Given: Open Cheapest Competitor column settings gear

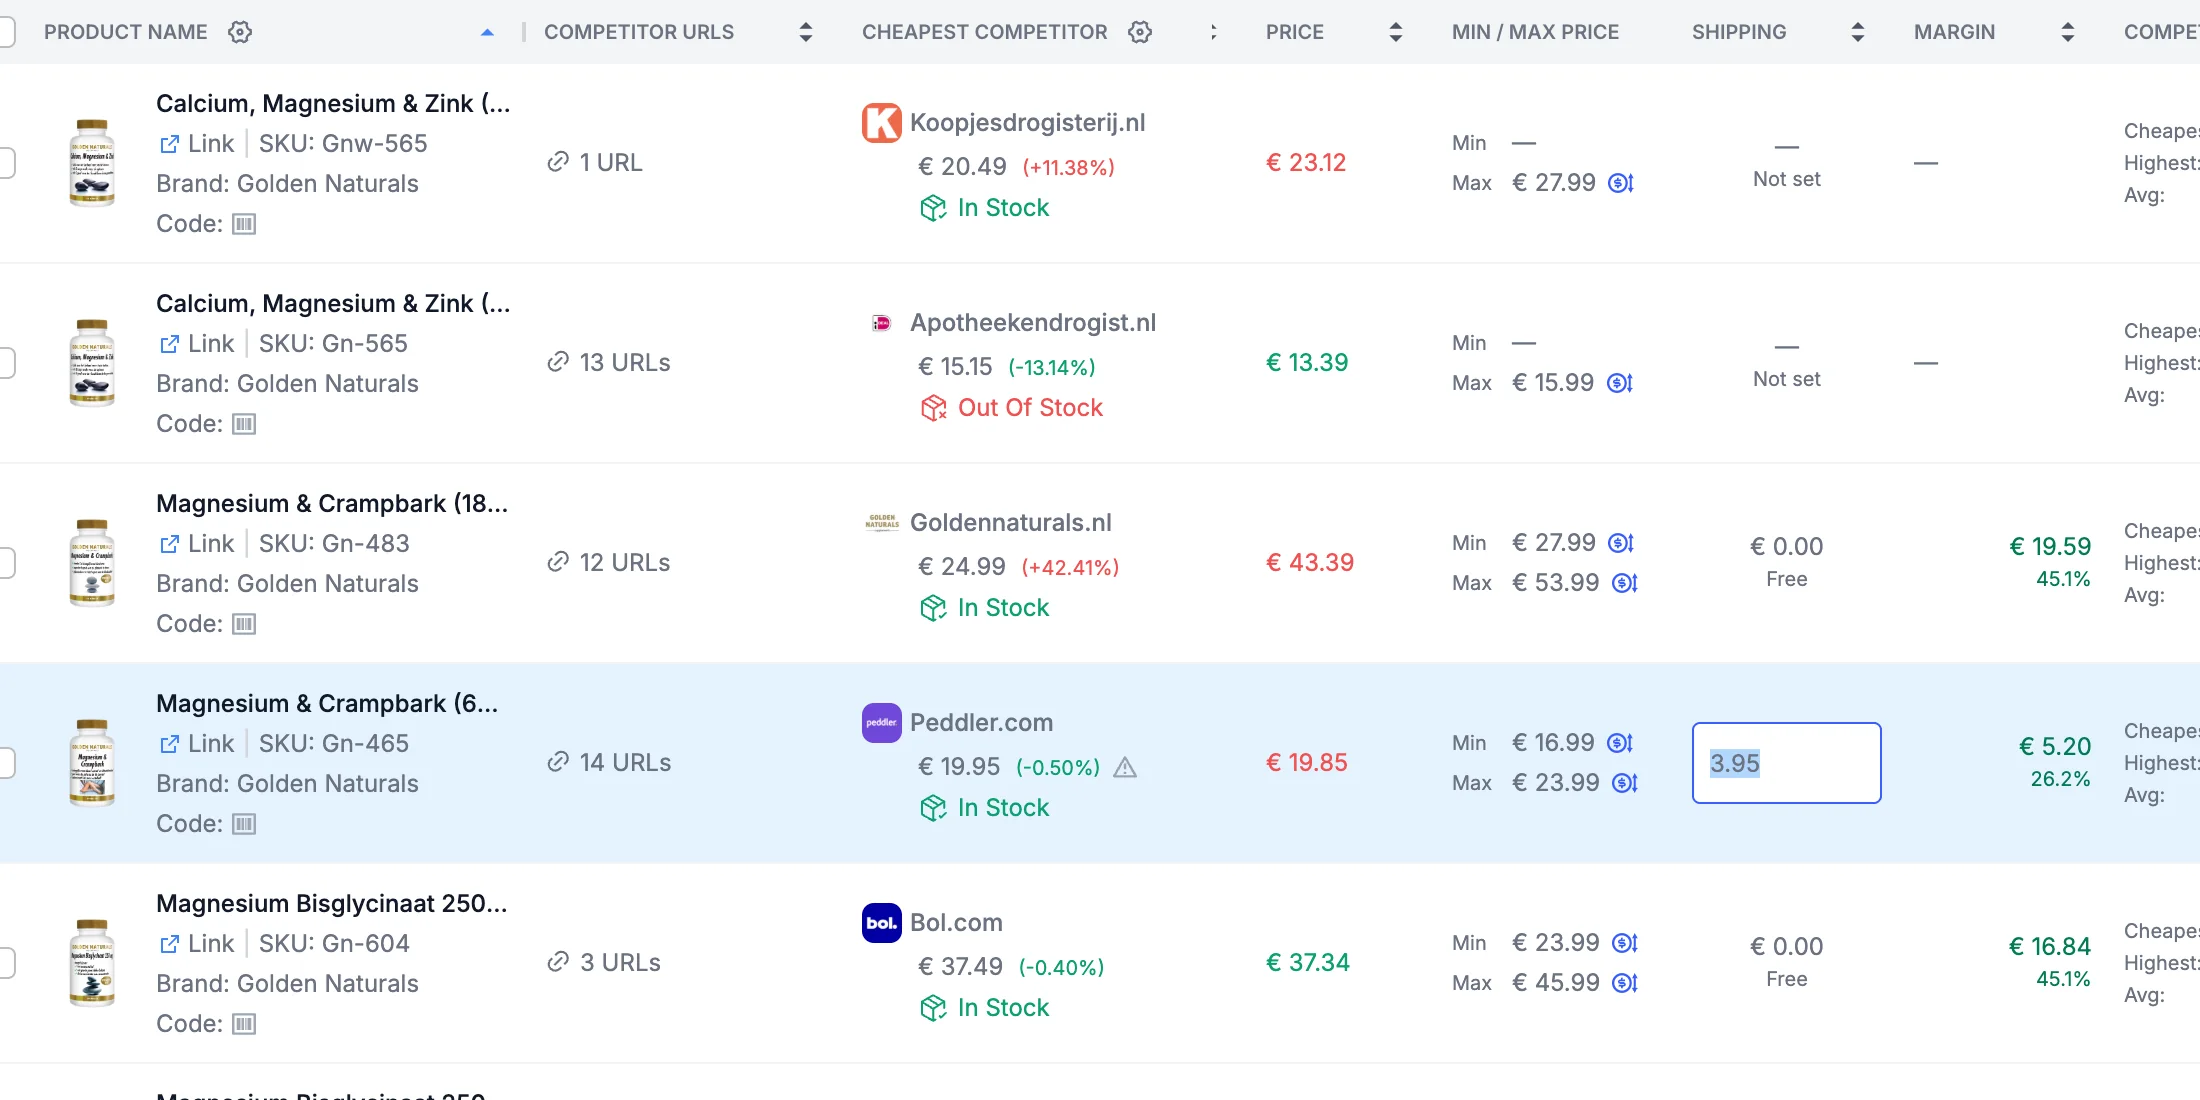Looking at the screenshot, I should coord(1140,32).
